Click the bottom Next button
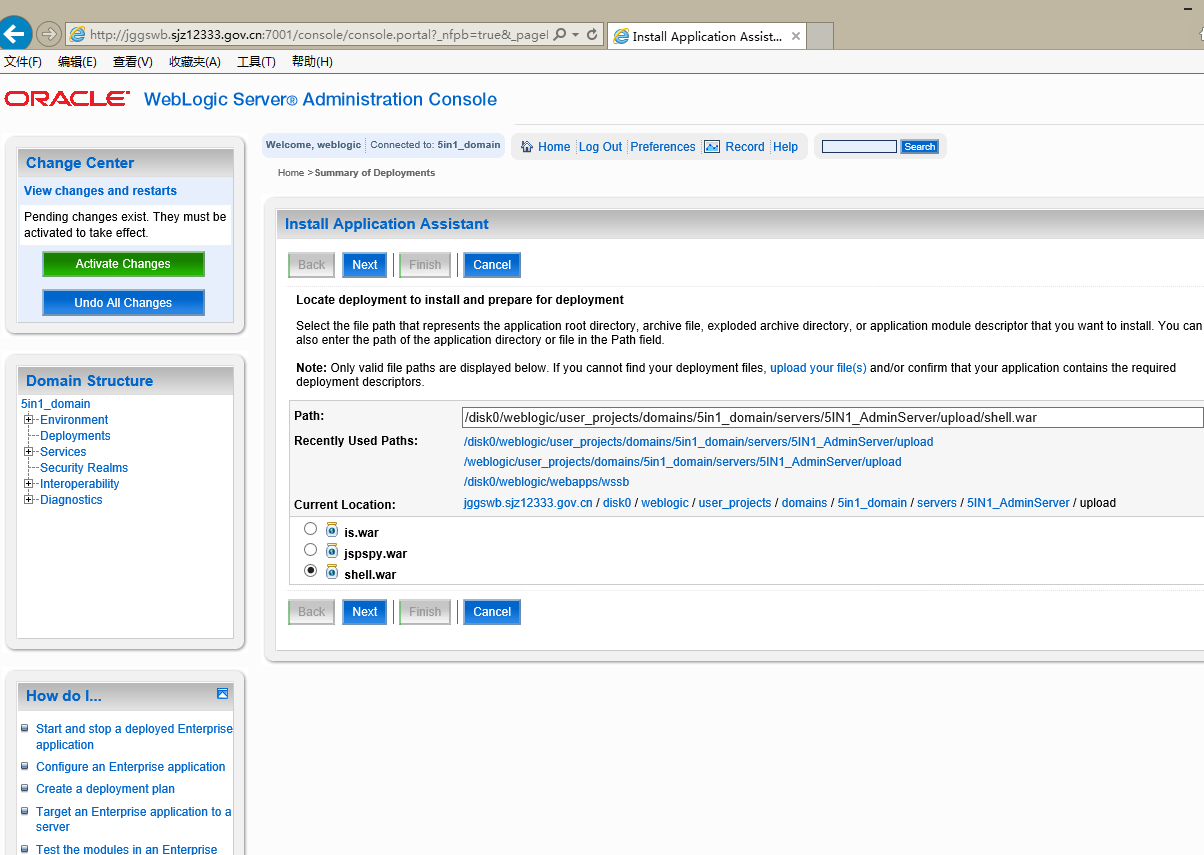This screenshot has width=1204, height=855. click(x=365, y=612)
